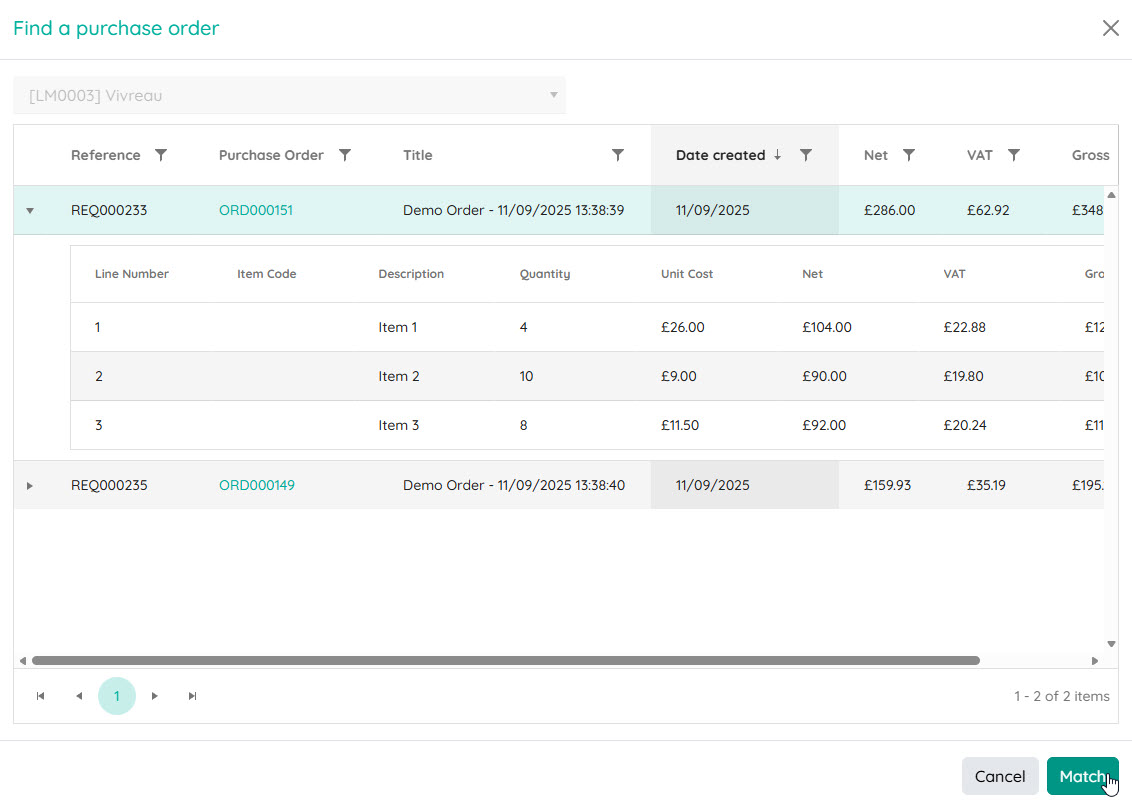This screenshot has height=805, width=1132.
Task: Open filter for Net column
Action: [909, 155]
